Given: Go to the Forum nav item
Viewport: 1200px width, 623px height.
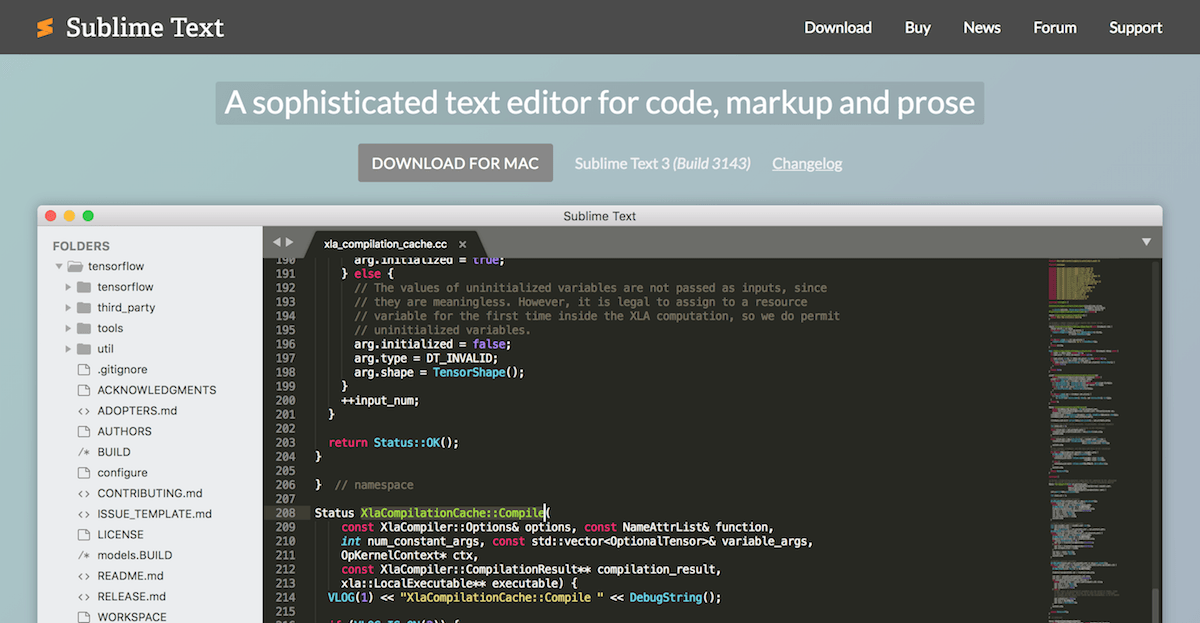Looking at the screenshot, I should [x=1055, y=28].
